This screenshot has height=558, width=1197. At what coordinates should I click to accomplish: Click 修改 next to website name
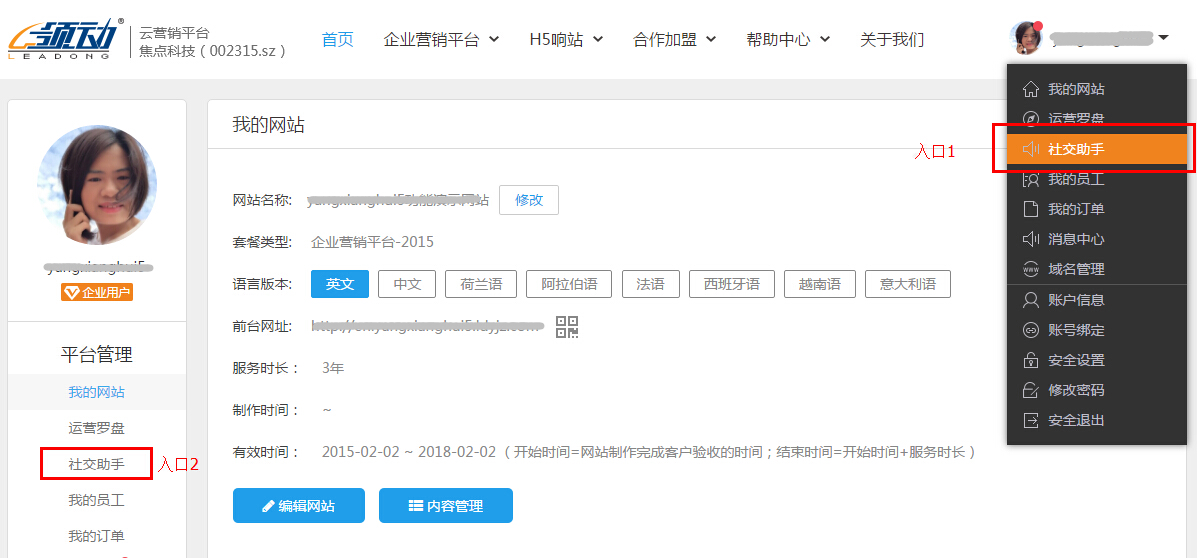528,200
